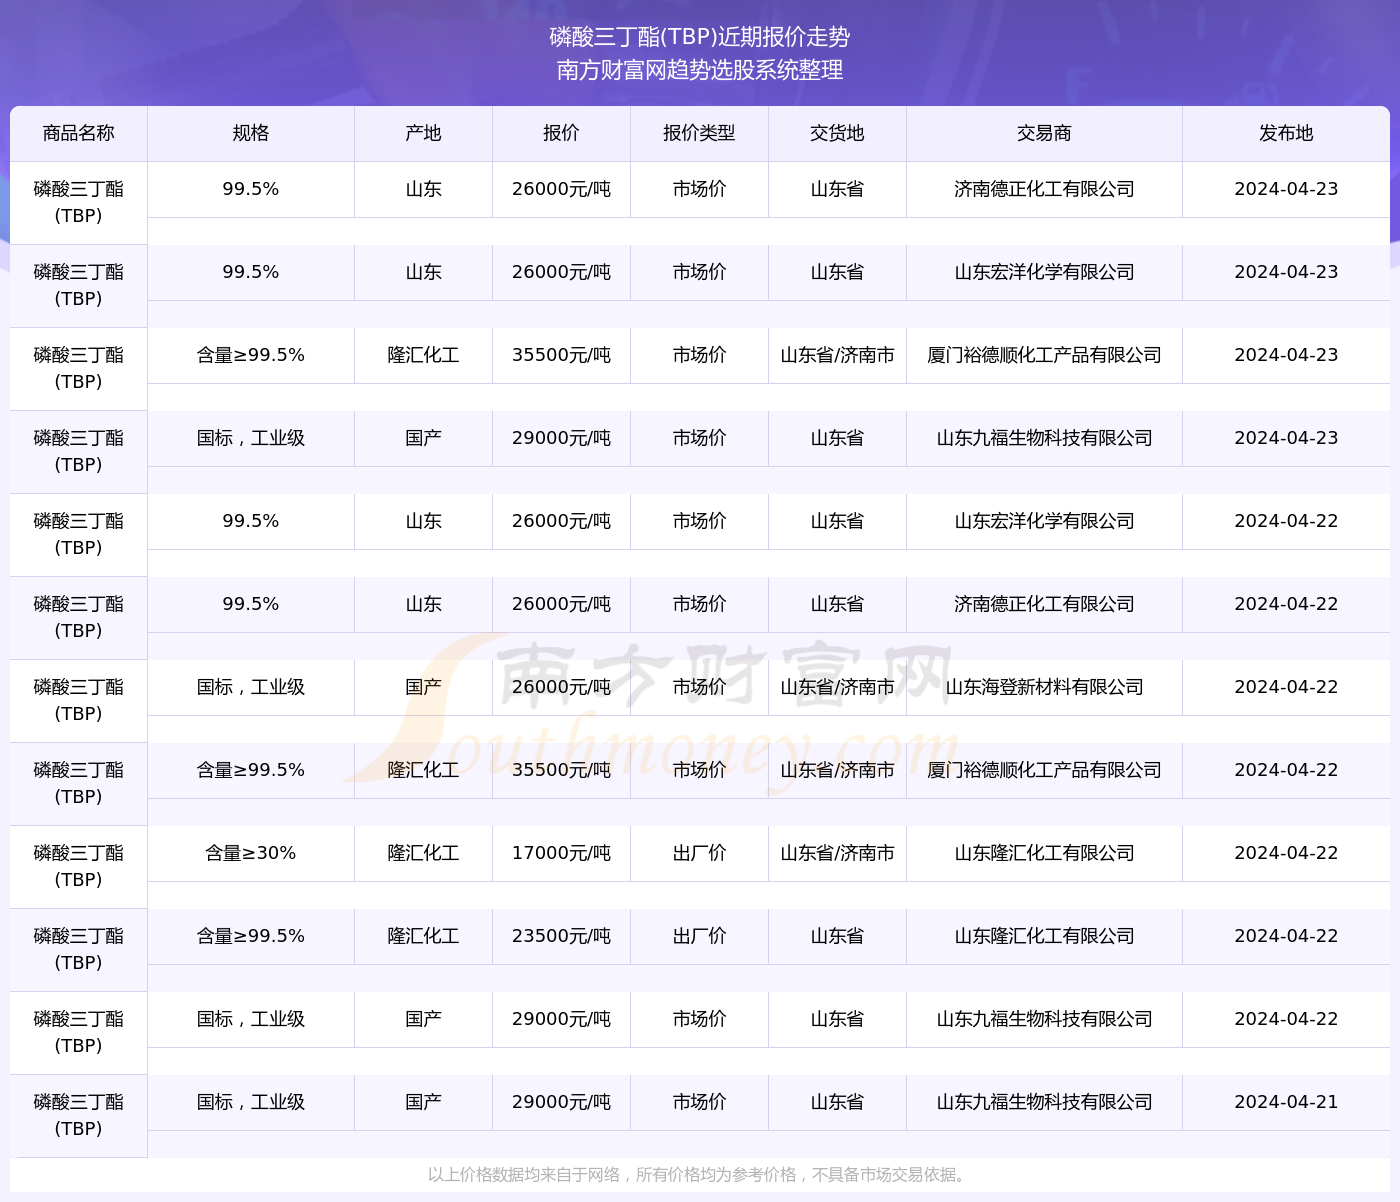Select the 报价类型 column header
1400x1202 pixels.
click(699, 133)
